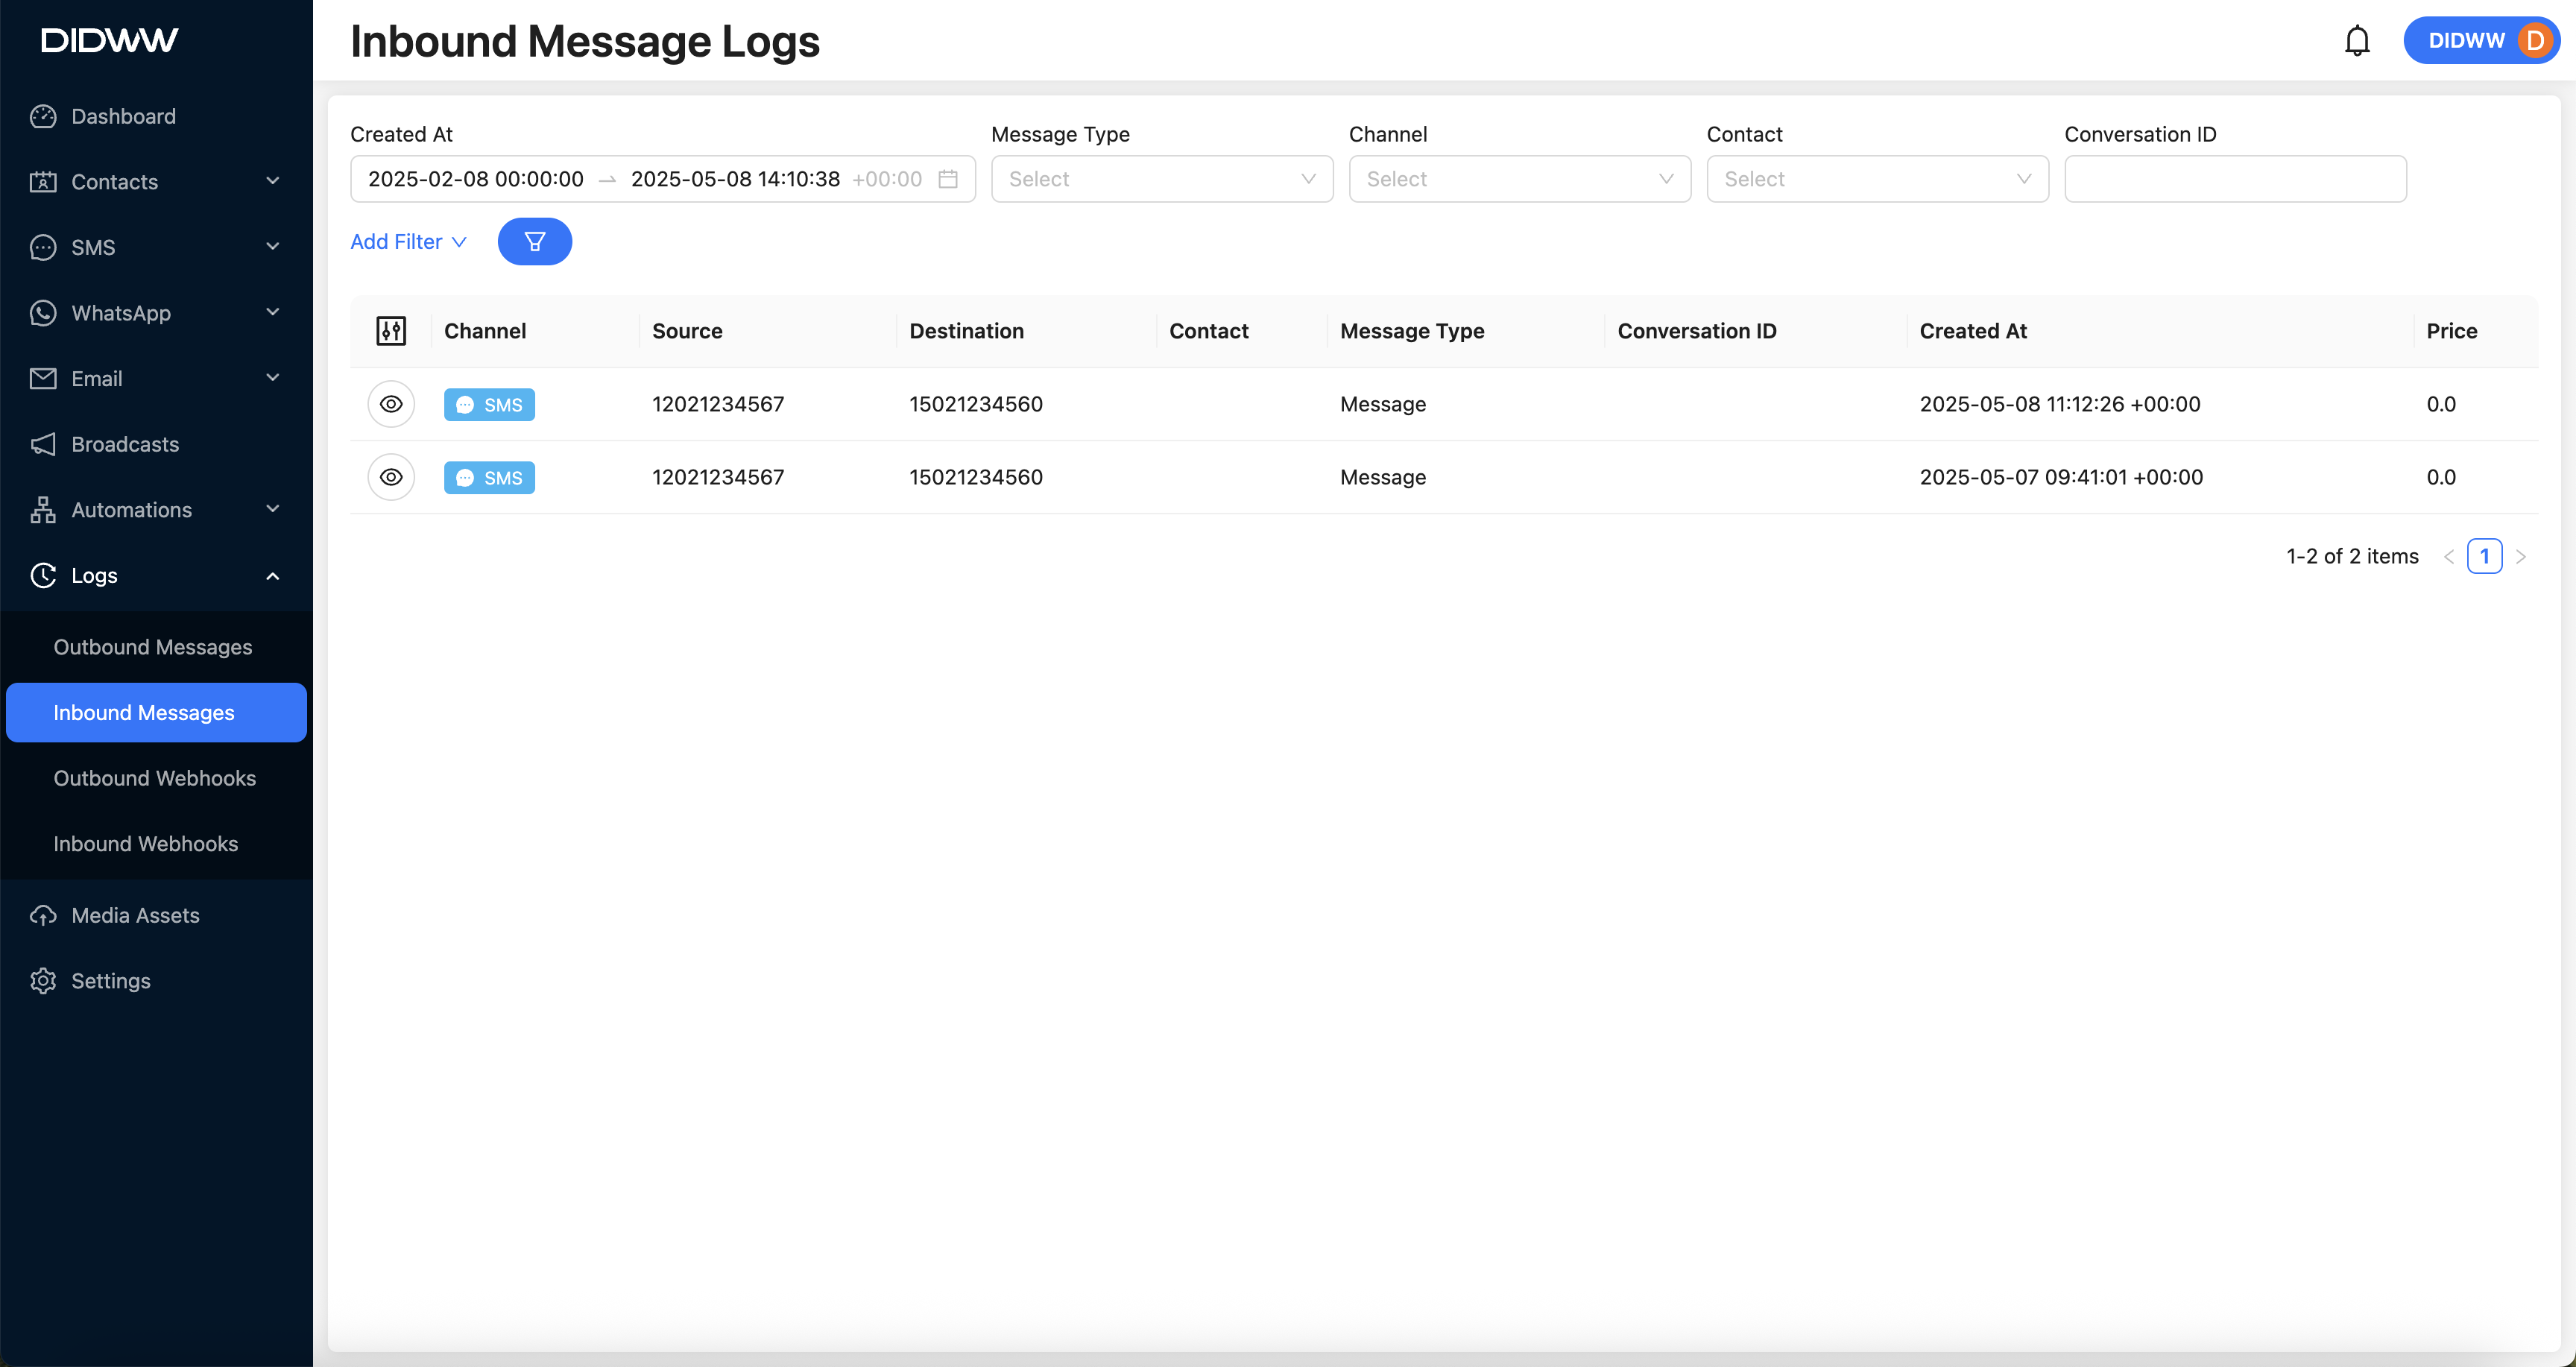Open the Inbound Webhooks logs page

pos(146,843)
